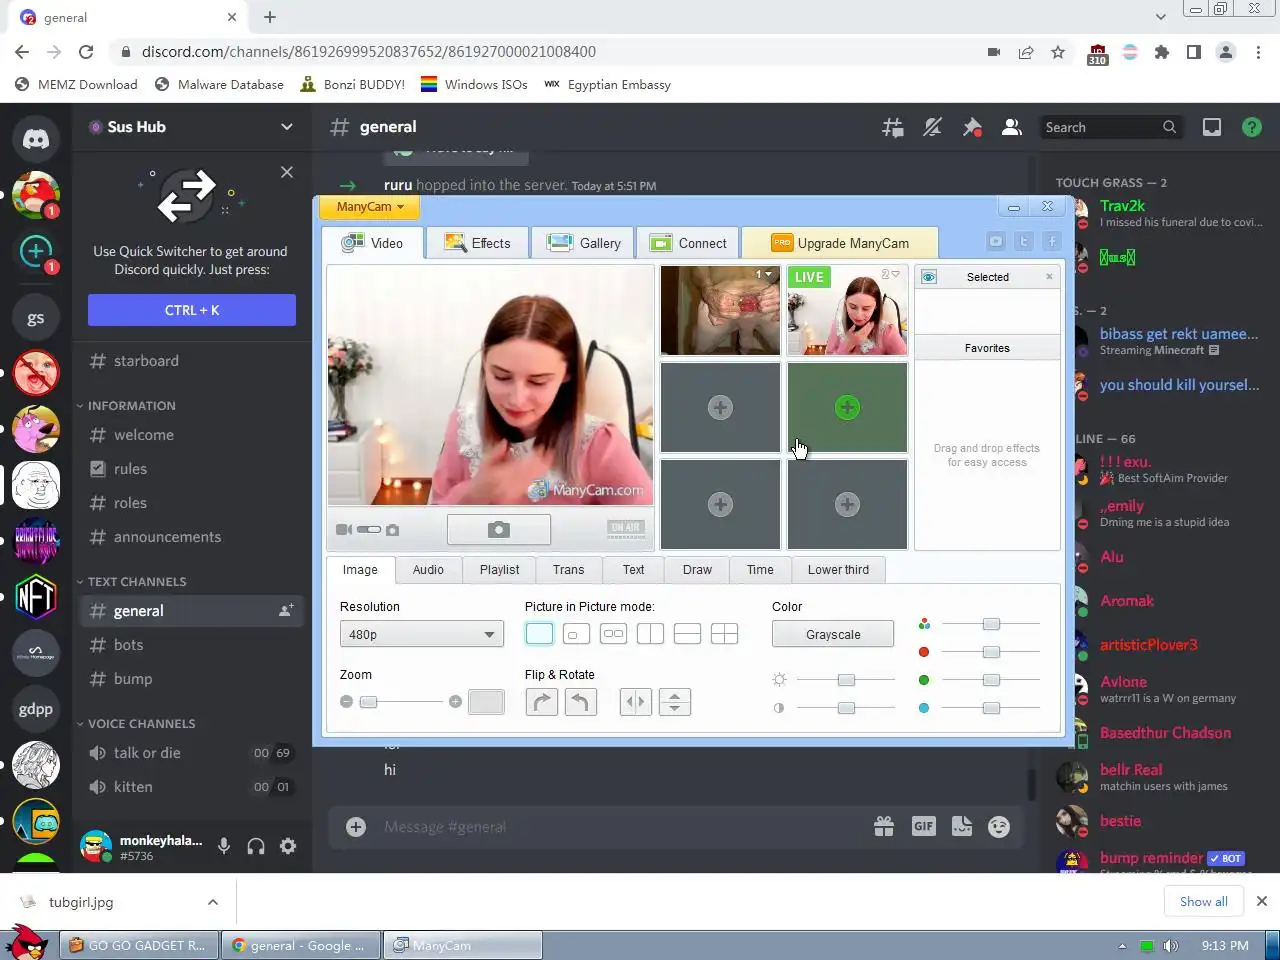Switch to the ManyCam Gallery tab
Image resolution: width=1280 pixels, height=960 pixels.
click(x=585, y=243)
